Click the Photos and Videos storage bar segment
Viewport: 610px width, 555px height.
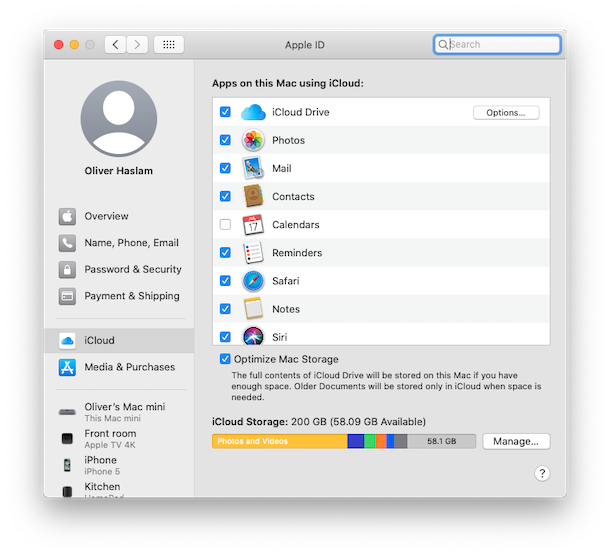279,441
